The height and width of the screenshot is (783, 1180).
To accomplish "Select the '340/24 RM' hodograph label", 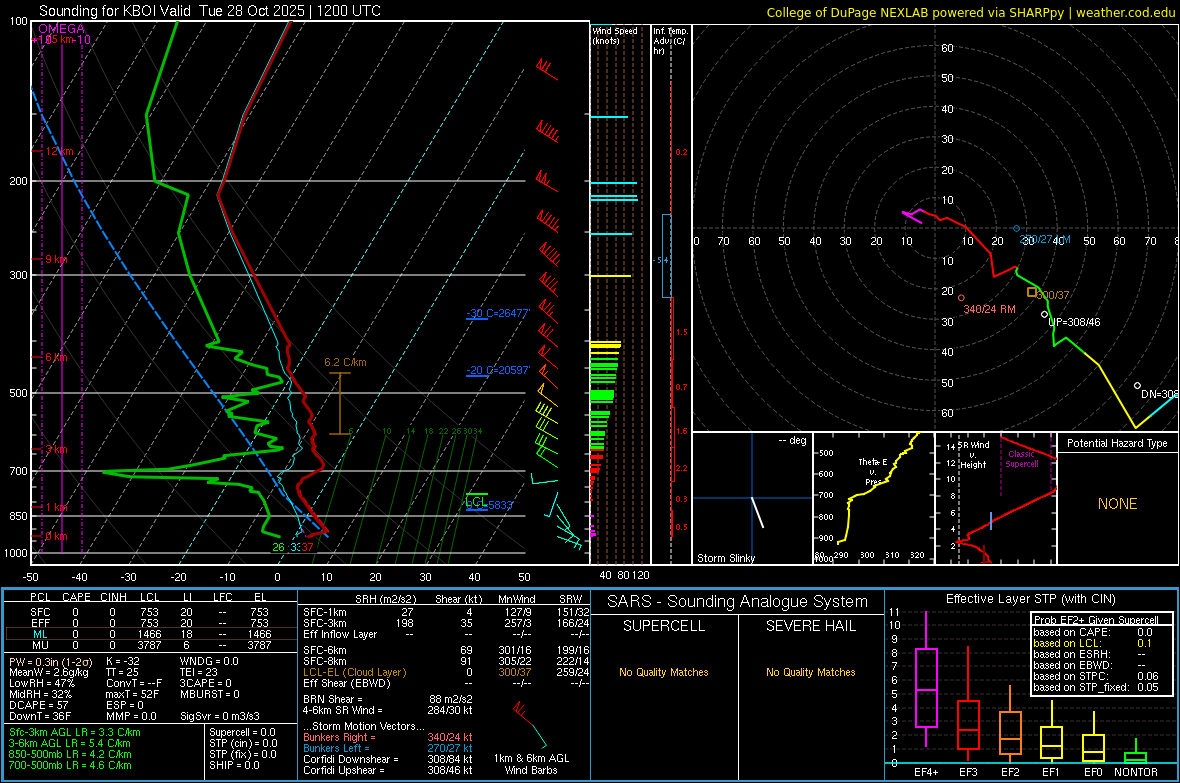I will [x=989, y=309].
